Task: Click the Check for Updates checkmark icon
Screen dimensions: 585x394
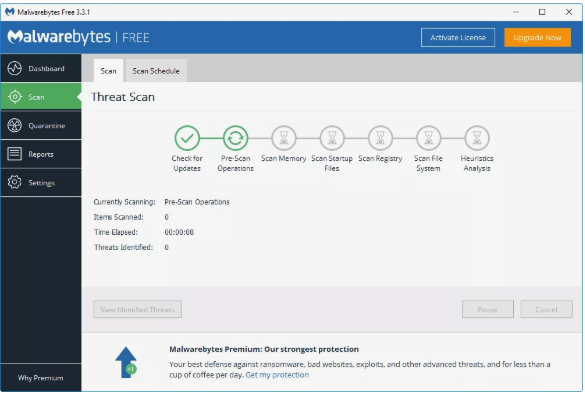Action: (x=187, y=138)
